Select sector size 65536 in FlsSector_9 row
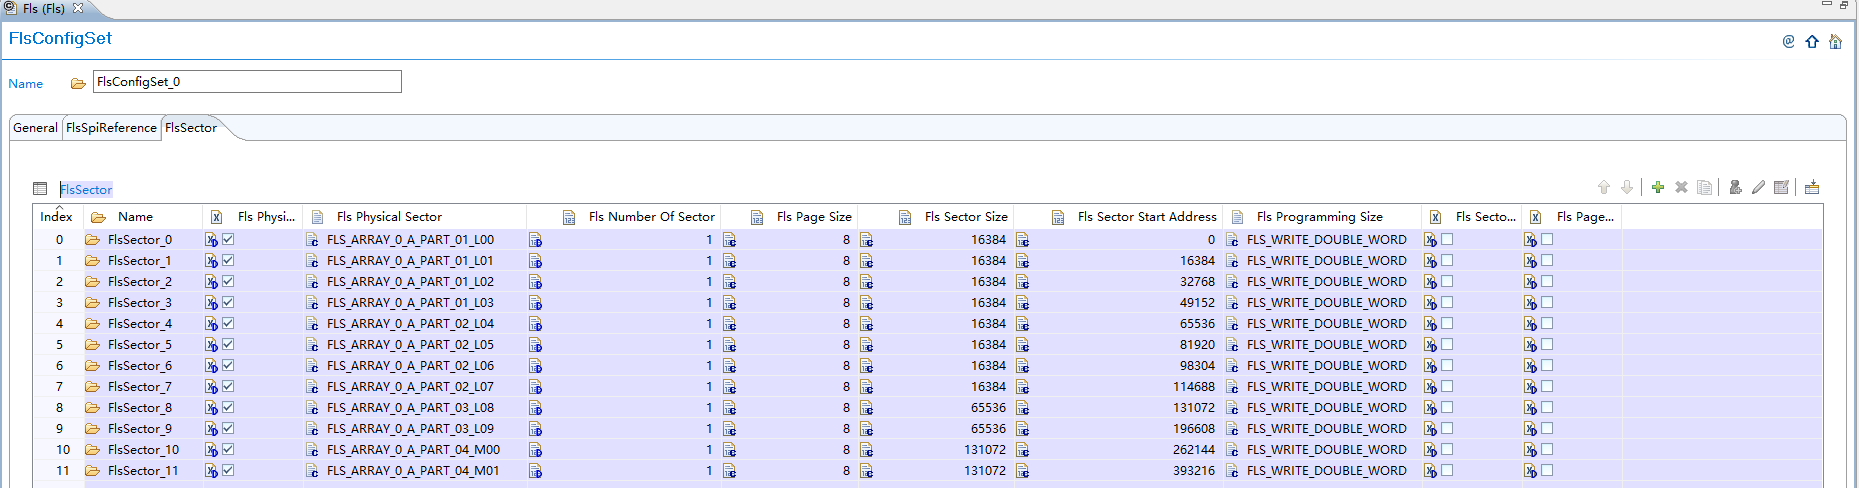 (x=988, y=429)
